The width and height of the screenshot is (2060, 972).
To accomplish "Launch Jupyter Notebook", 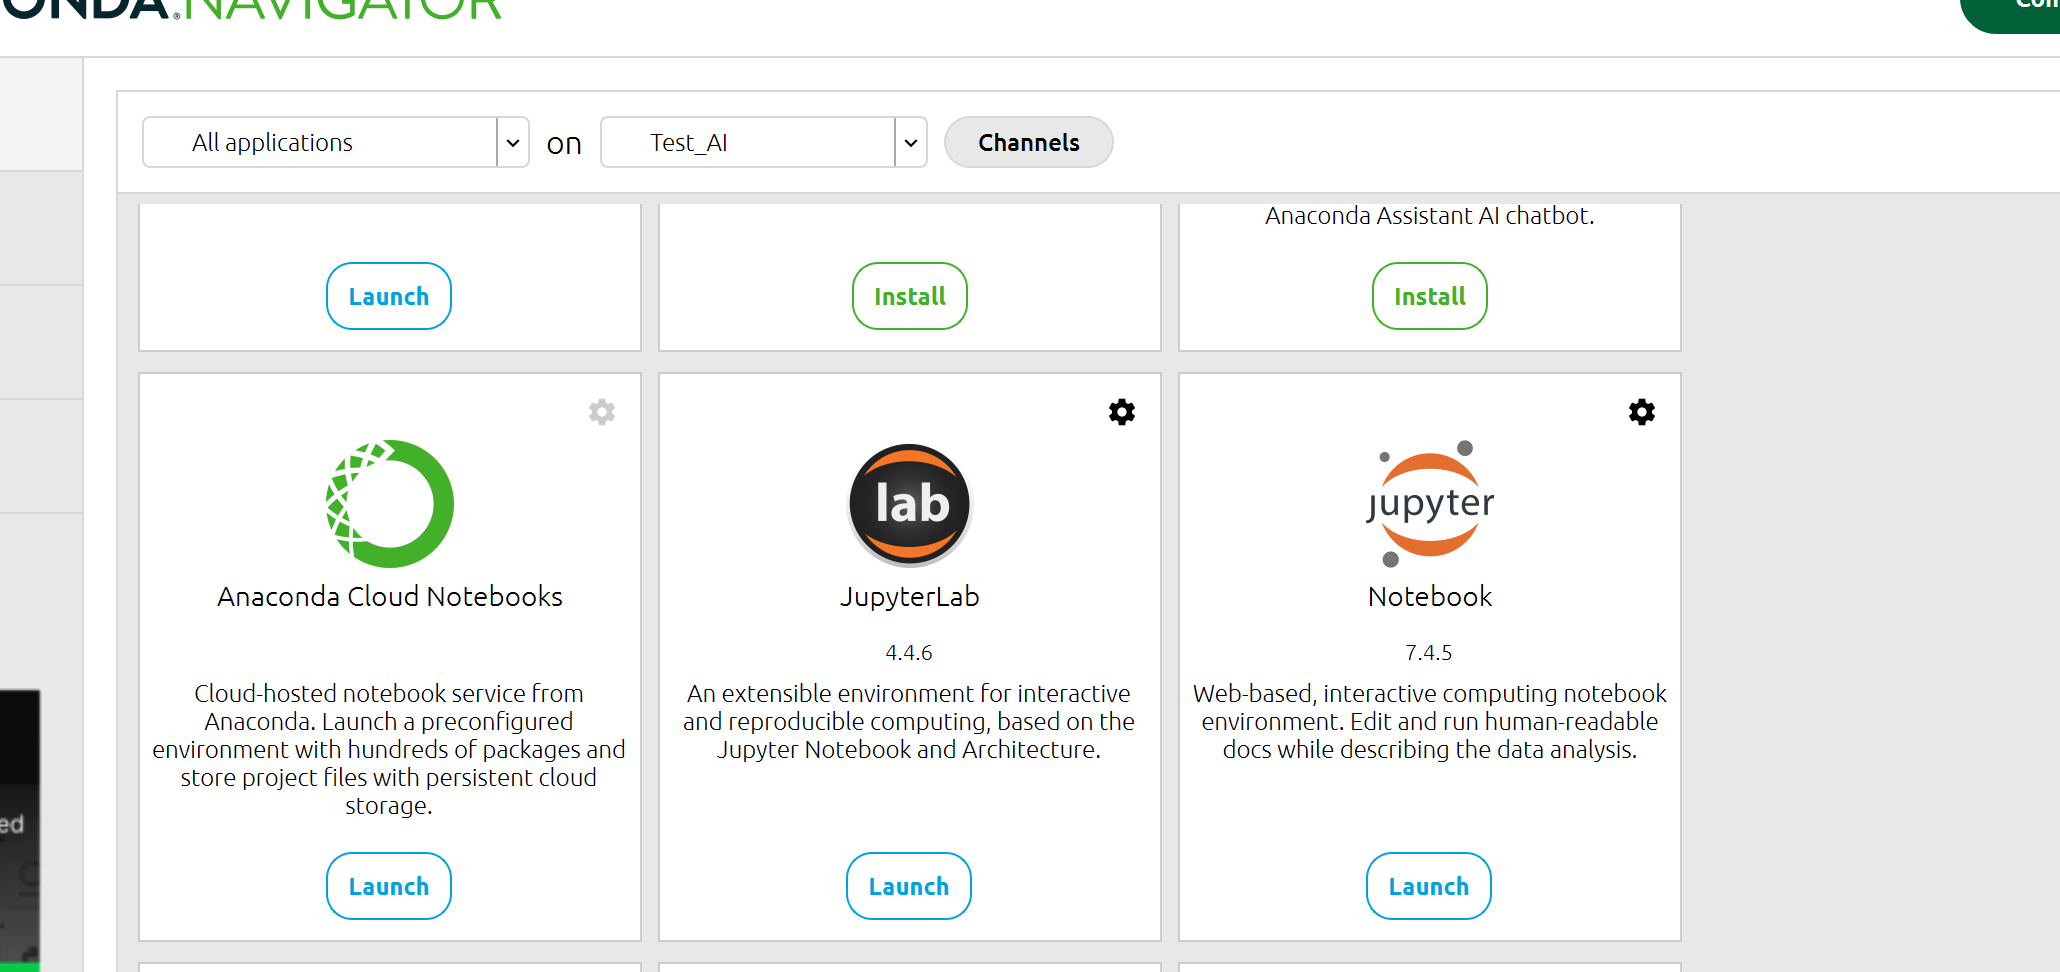I will (1429, 886).
